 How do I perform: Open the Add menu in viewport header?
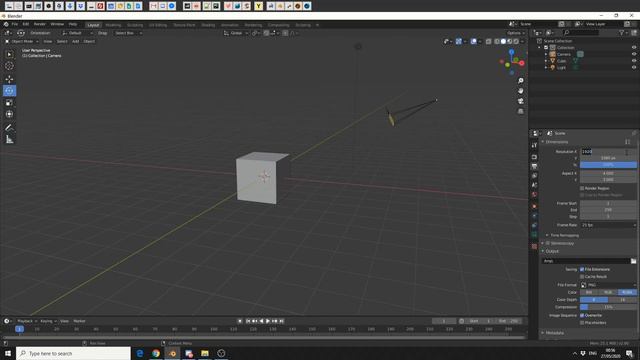[x=76, y=41]
